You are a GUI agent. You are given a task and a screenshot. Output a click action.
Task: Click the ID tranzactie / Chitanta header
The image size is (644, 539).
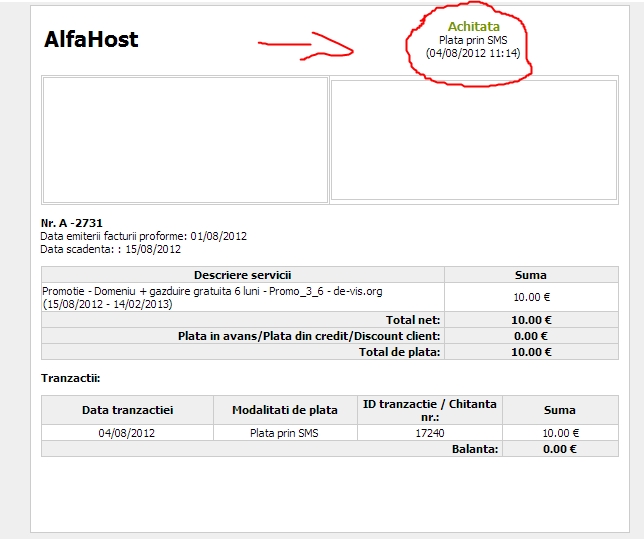coord(430,410)
